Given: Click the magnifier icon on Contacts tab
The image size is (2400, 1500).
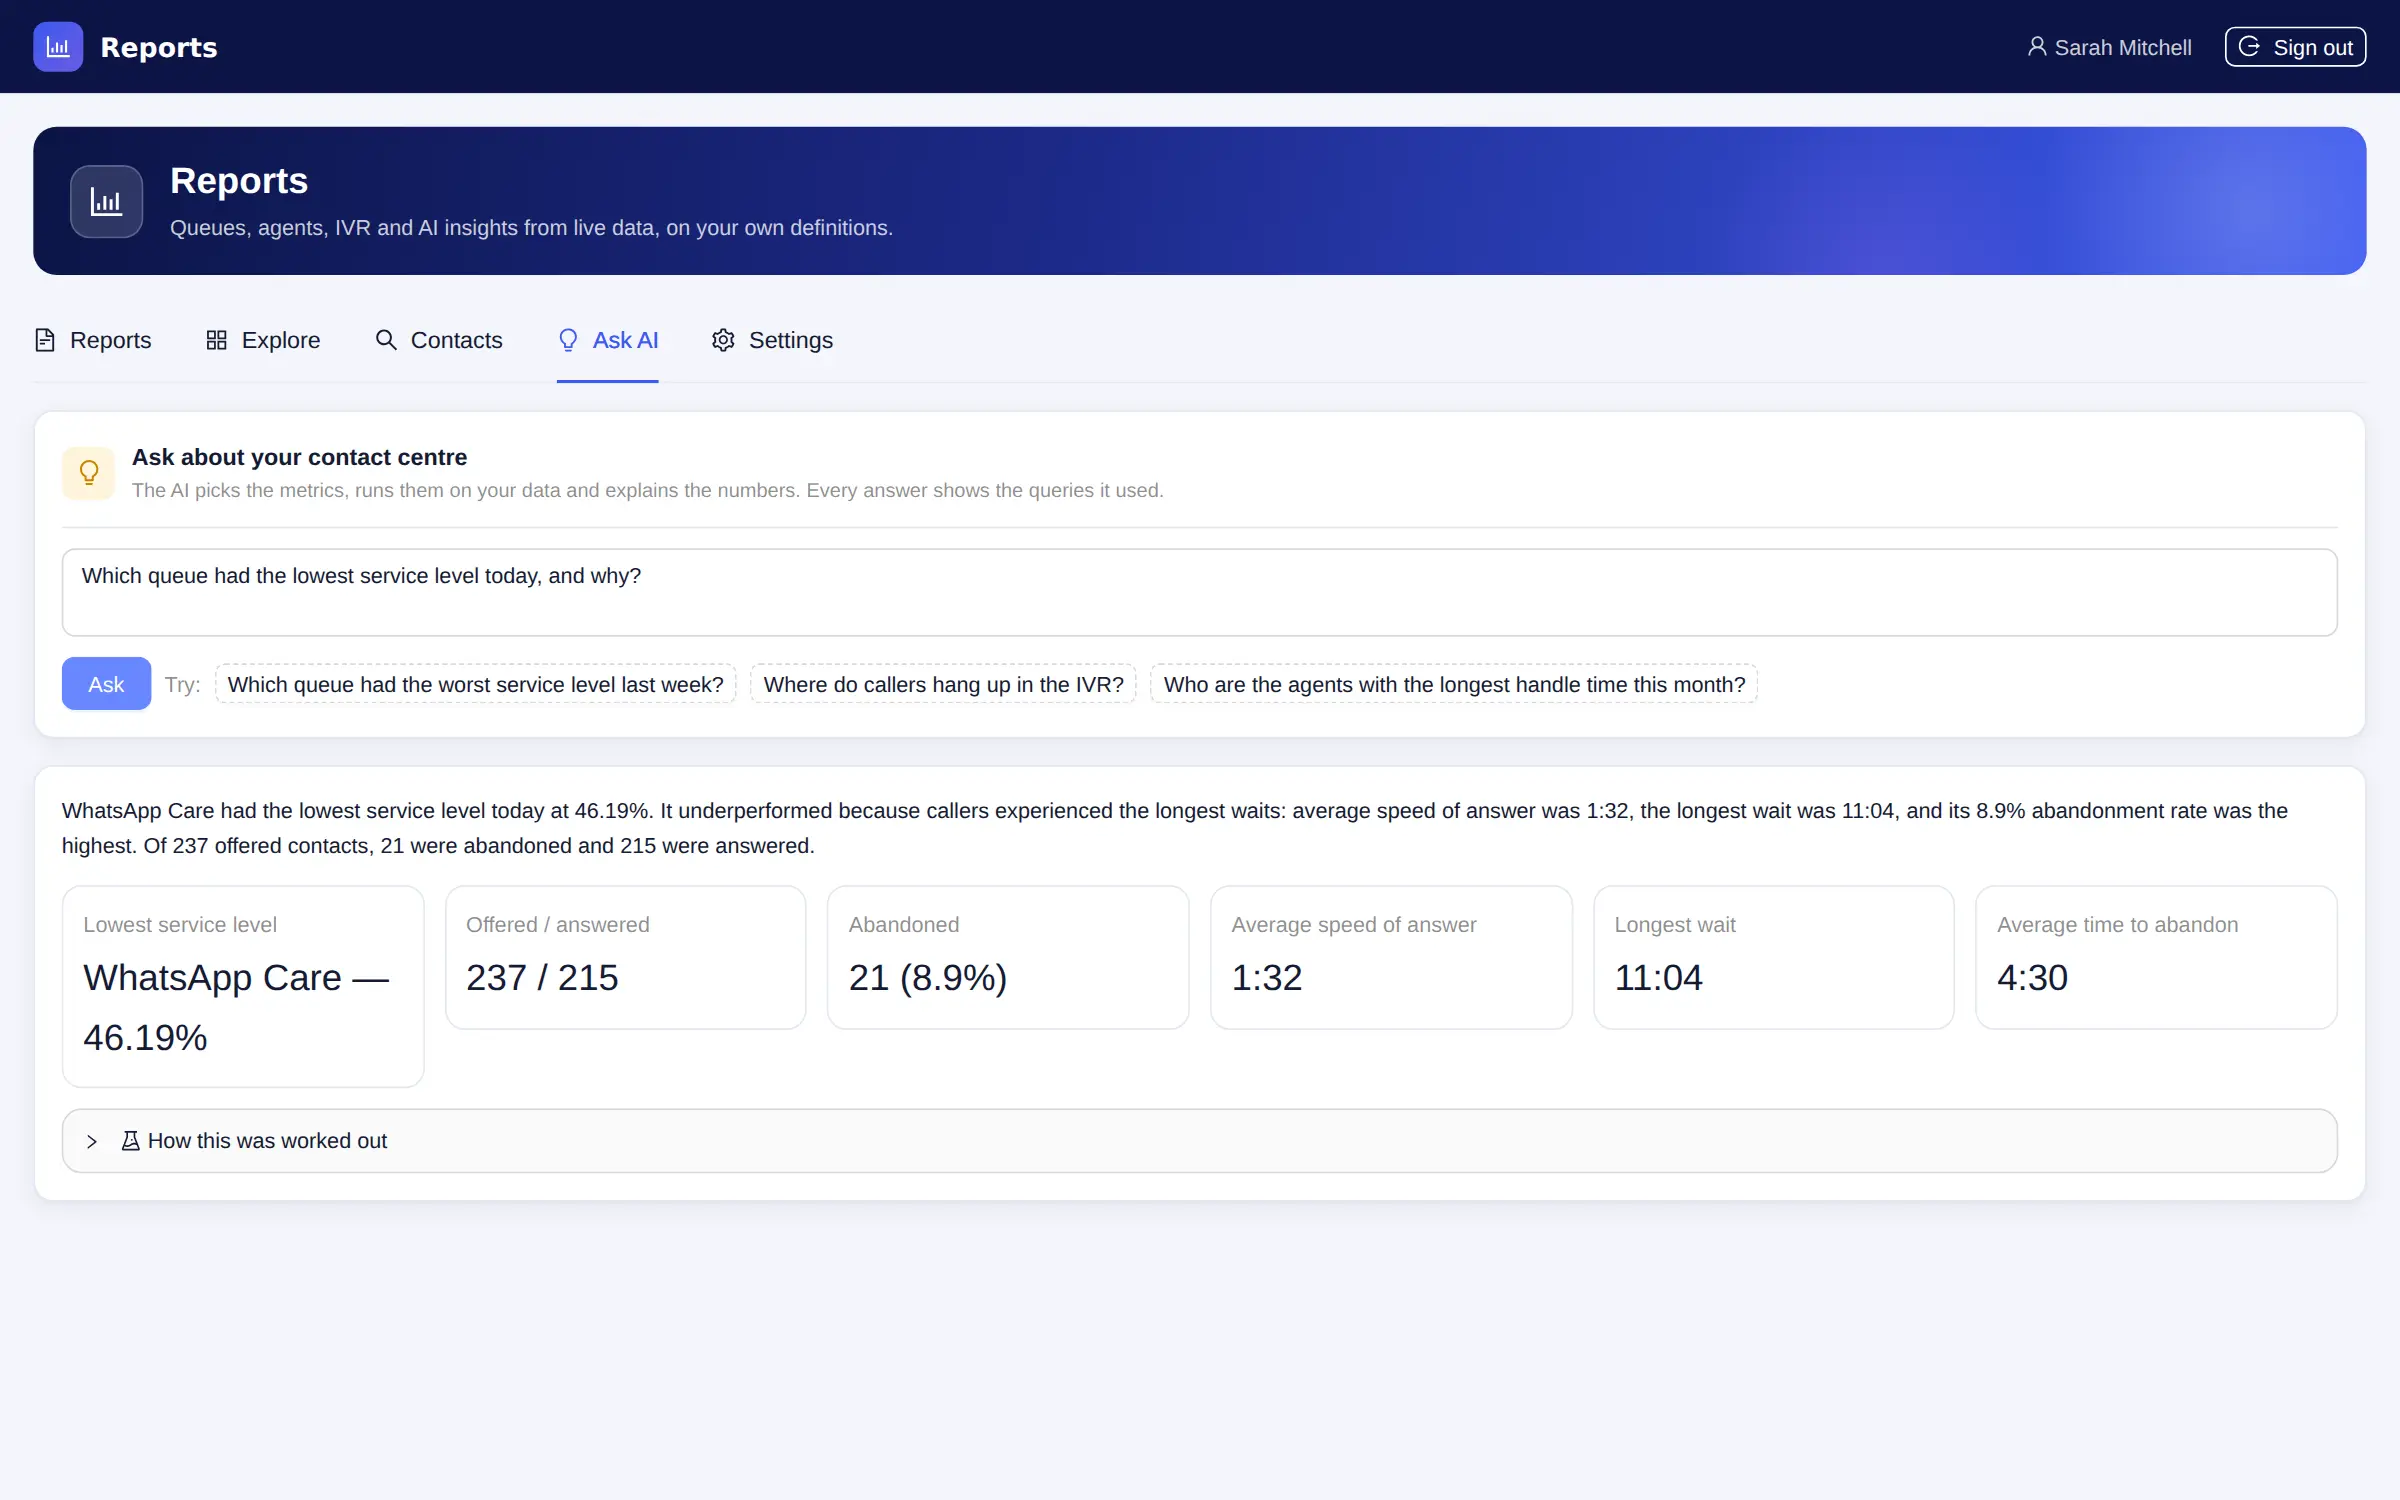Looking at the screenshot, I should pos(386,340).
